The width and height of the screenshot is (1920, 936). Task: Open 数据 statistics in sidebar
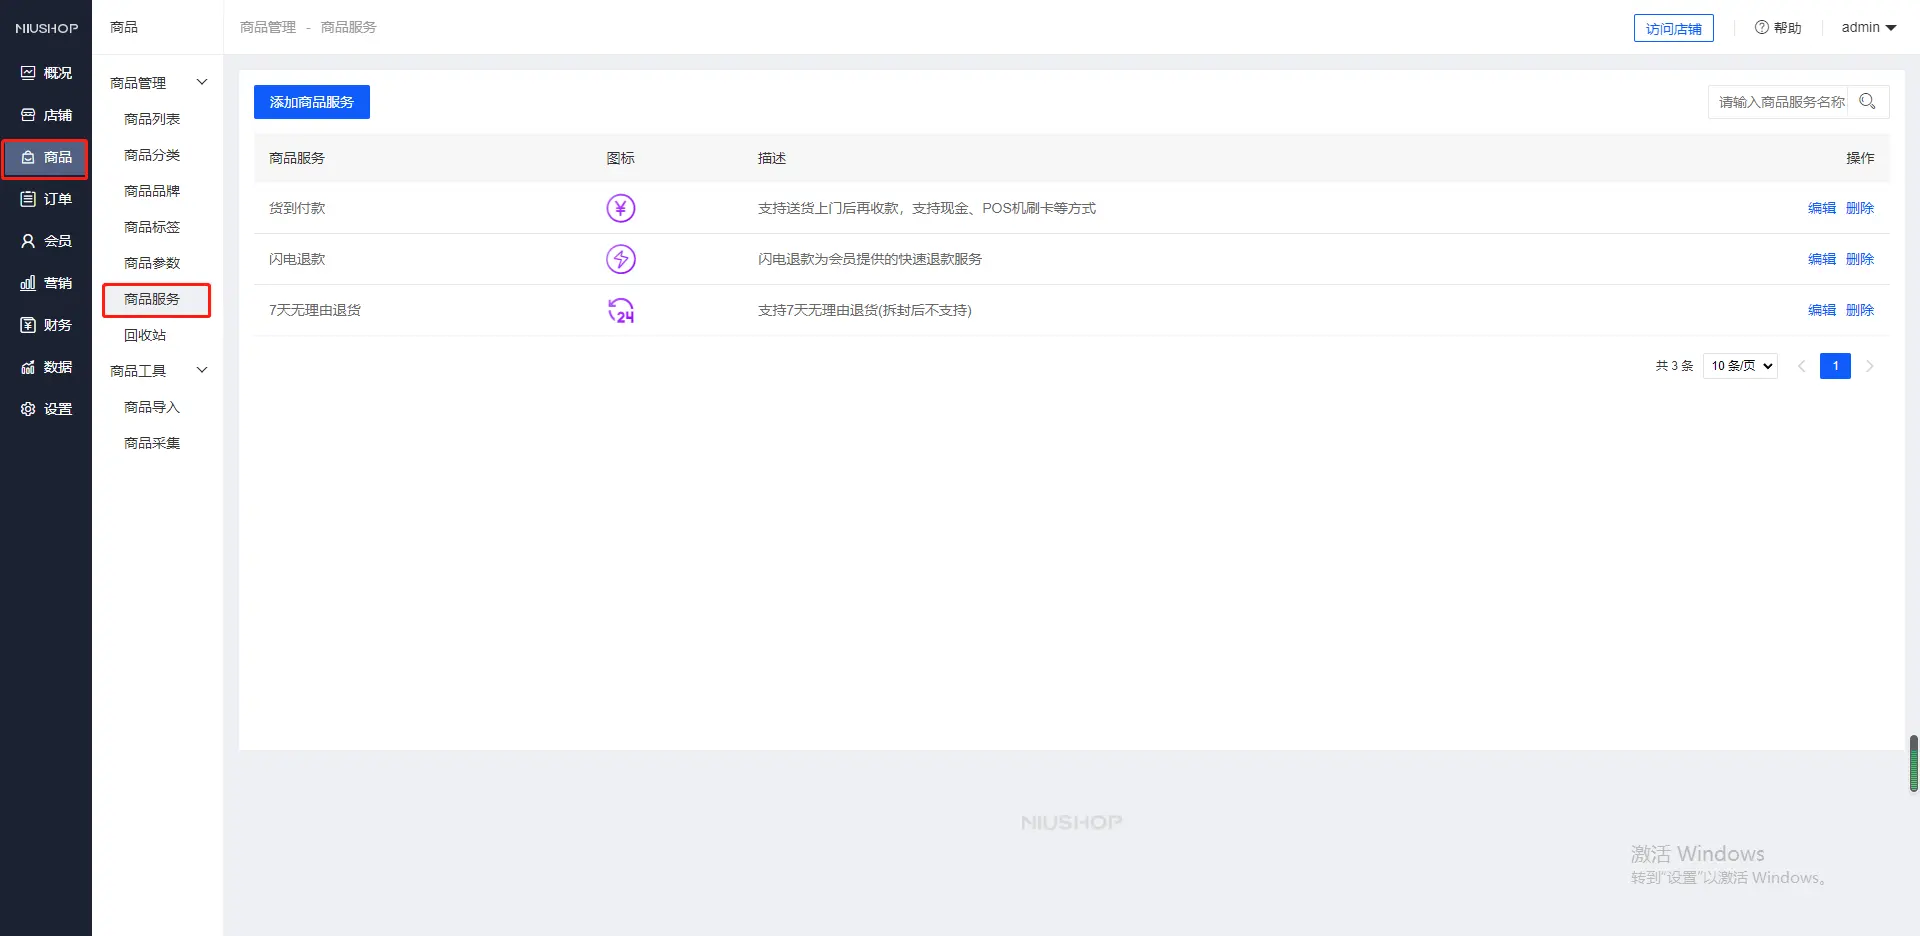tap(46, 367)
